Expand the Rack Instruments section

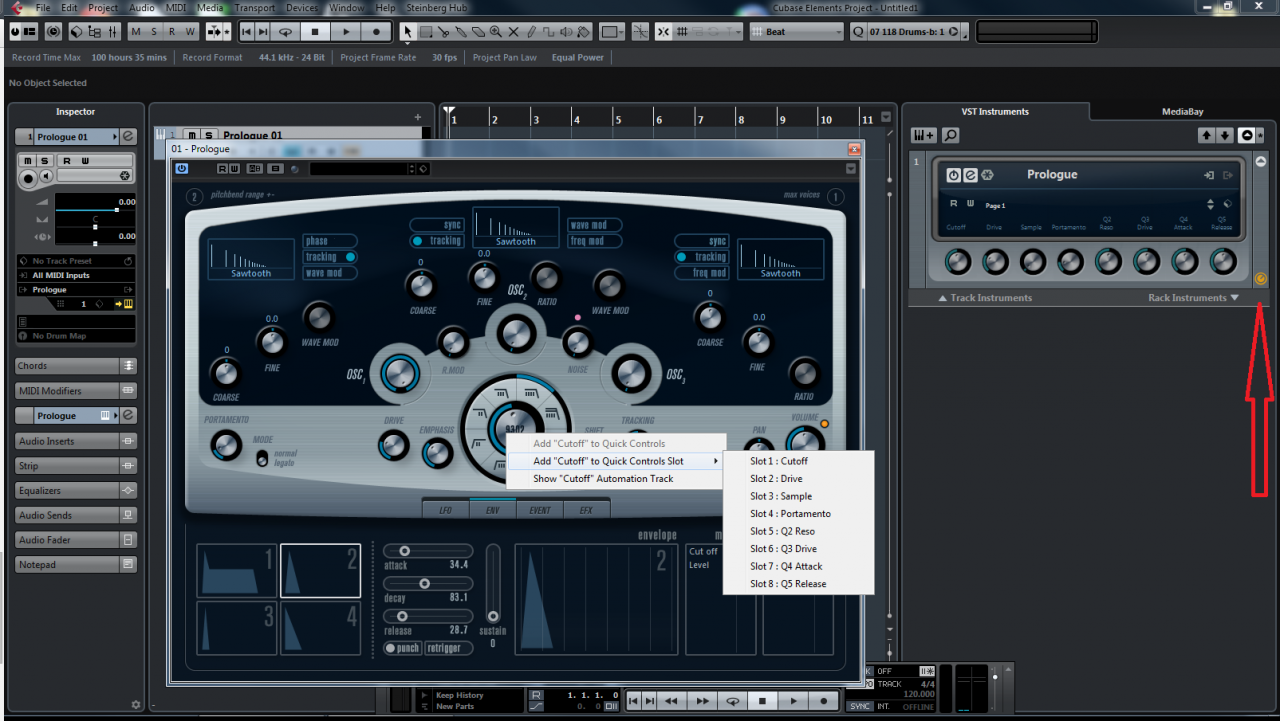pyautogui.click(x=1193, y=298)
